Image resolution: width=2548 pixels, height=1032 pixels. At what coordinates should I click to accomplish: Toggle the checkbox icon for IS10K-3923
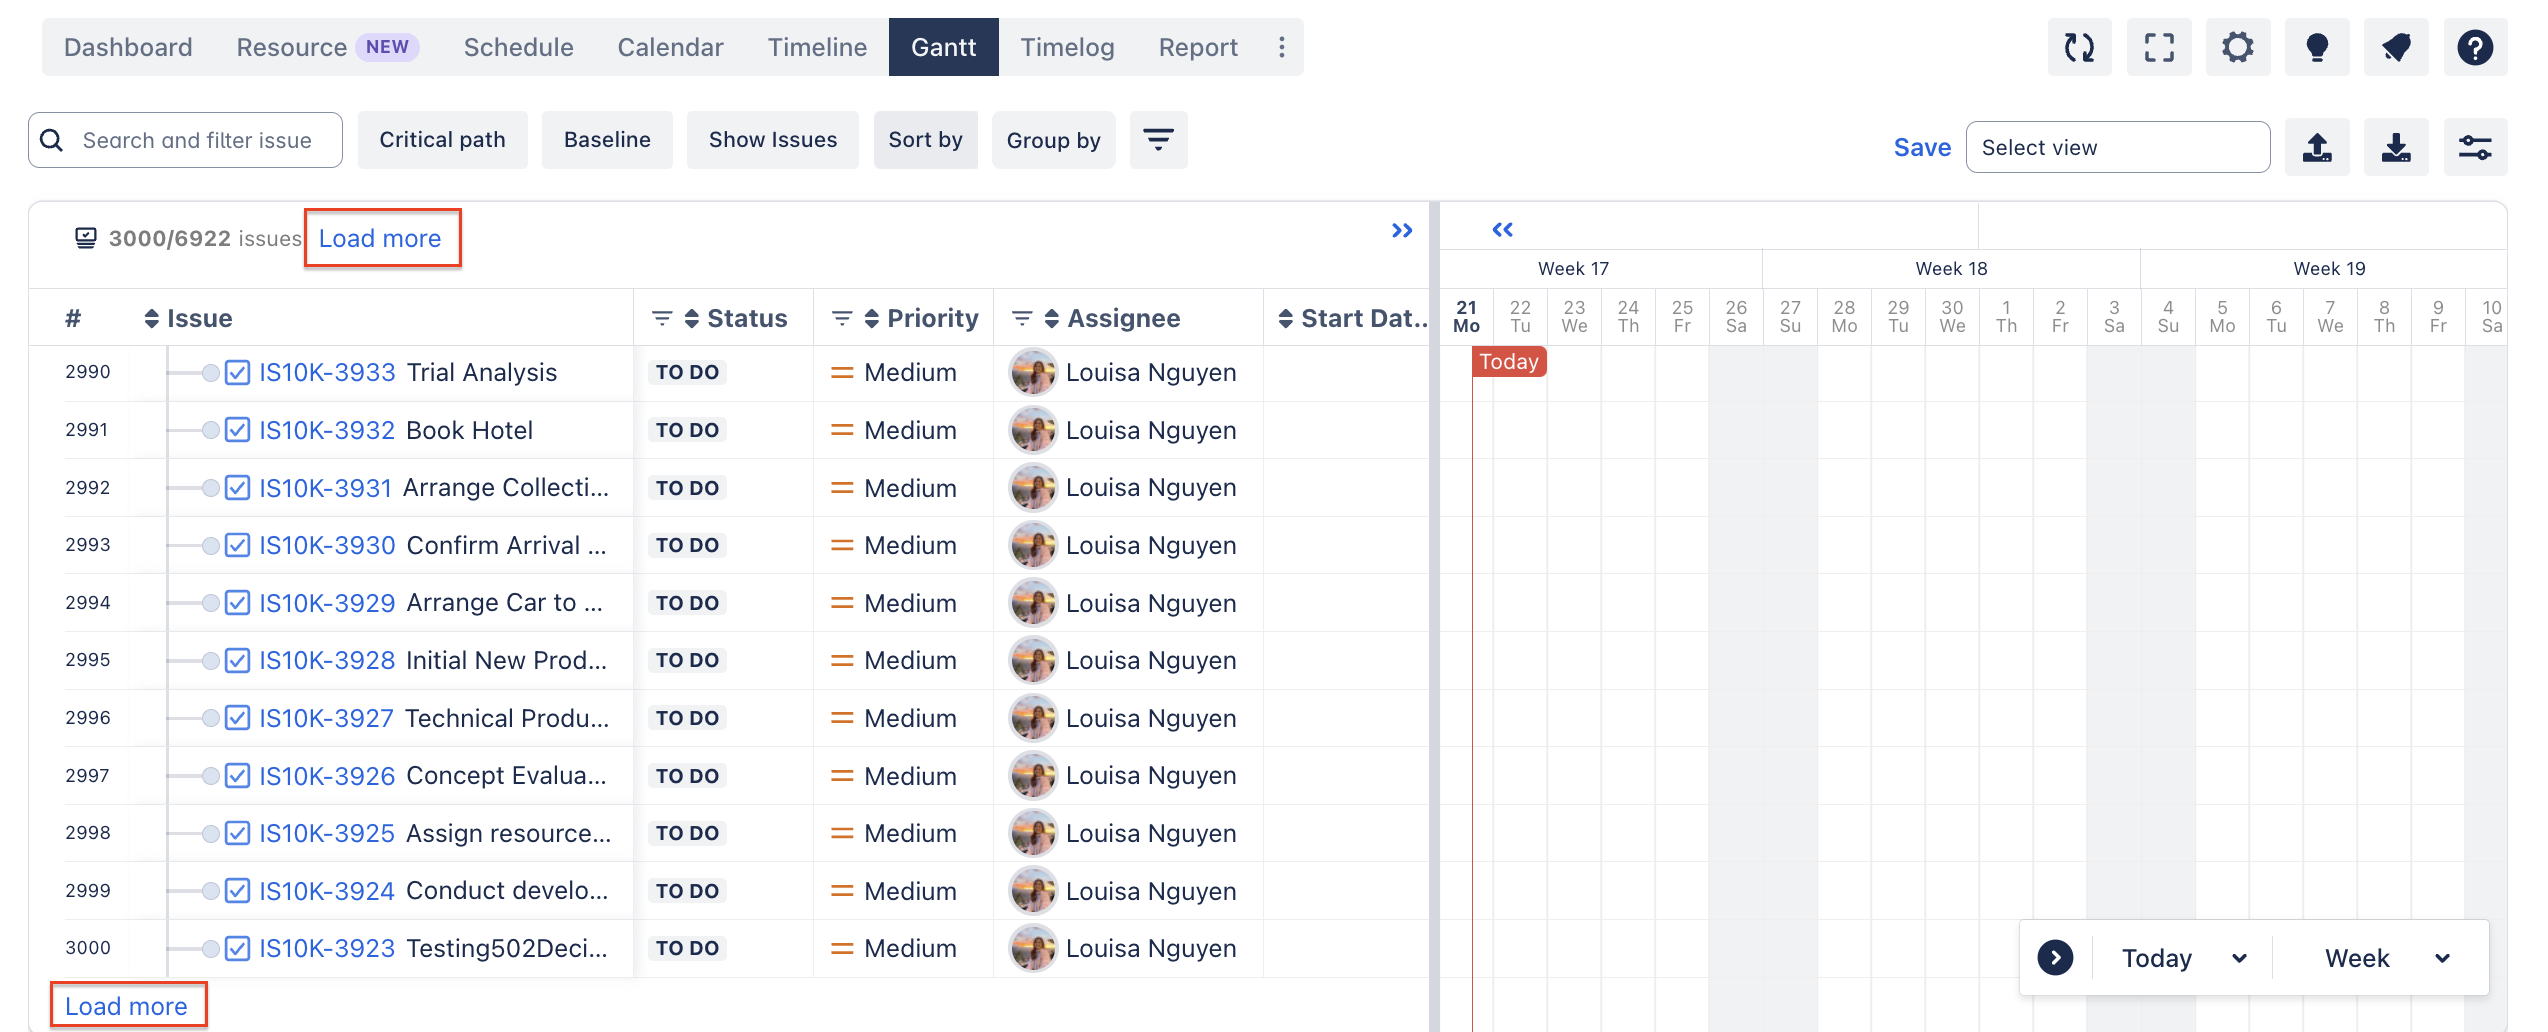tap(237, 949)
